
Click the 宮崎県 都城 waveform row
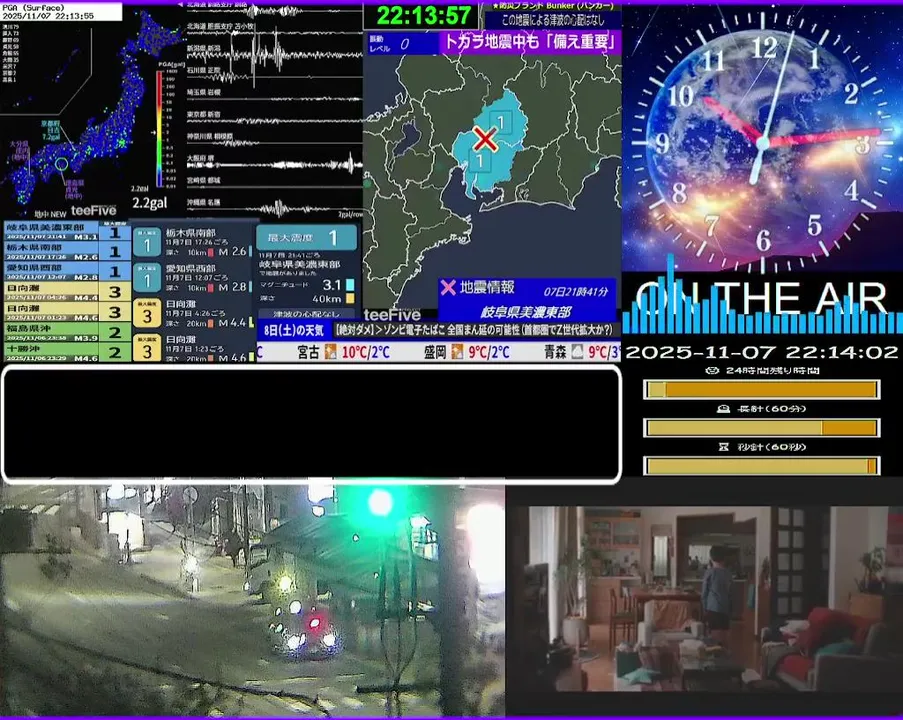(x=274, y=183)
